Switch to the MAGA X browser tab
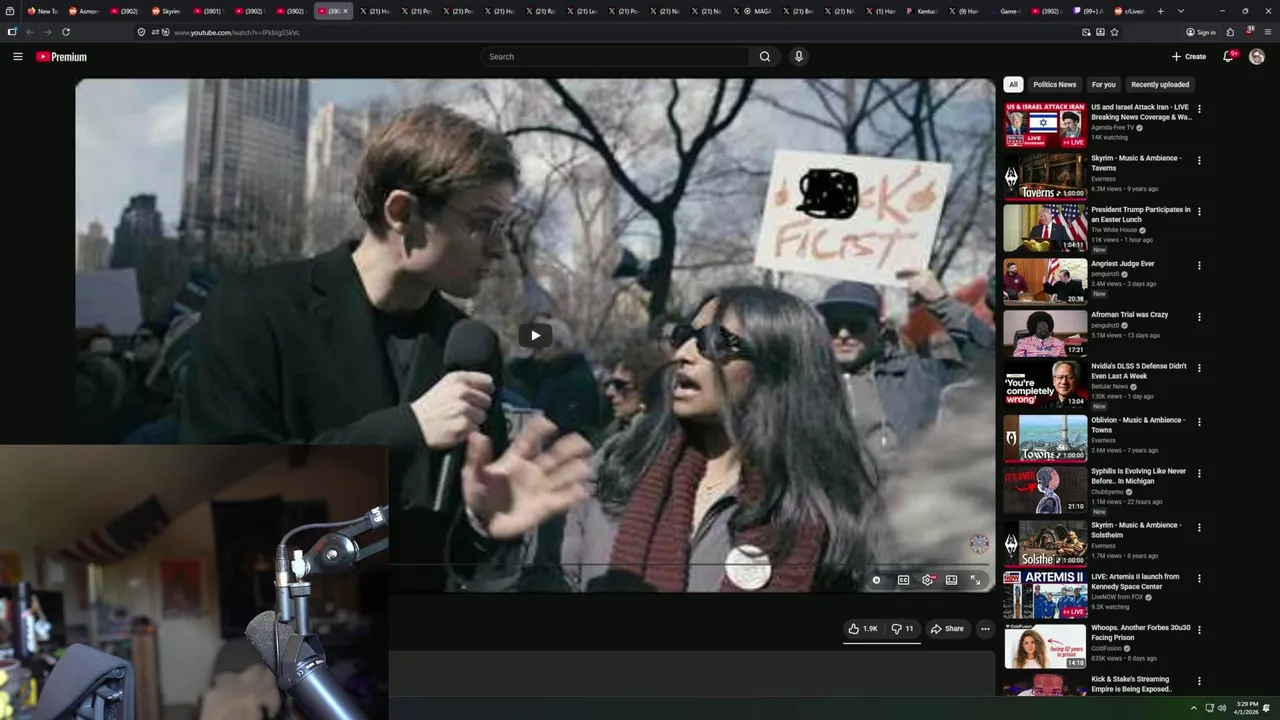1280x720 pixels. [x=757, y=11]
